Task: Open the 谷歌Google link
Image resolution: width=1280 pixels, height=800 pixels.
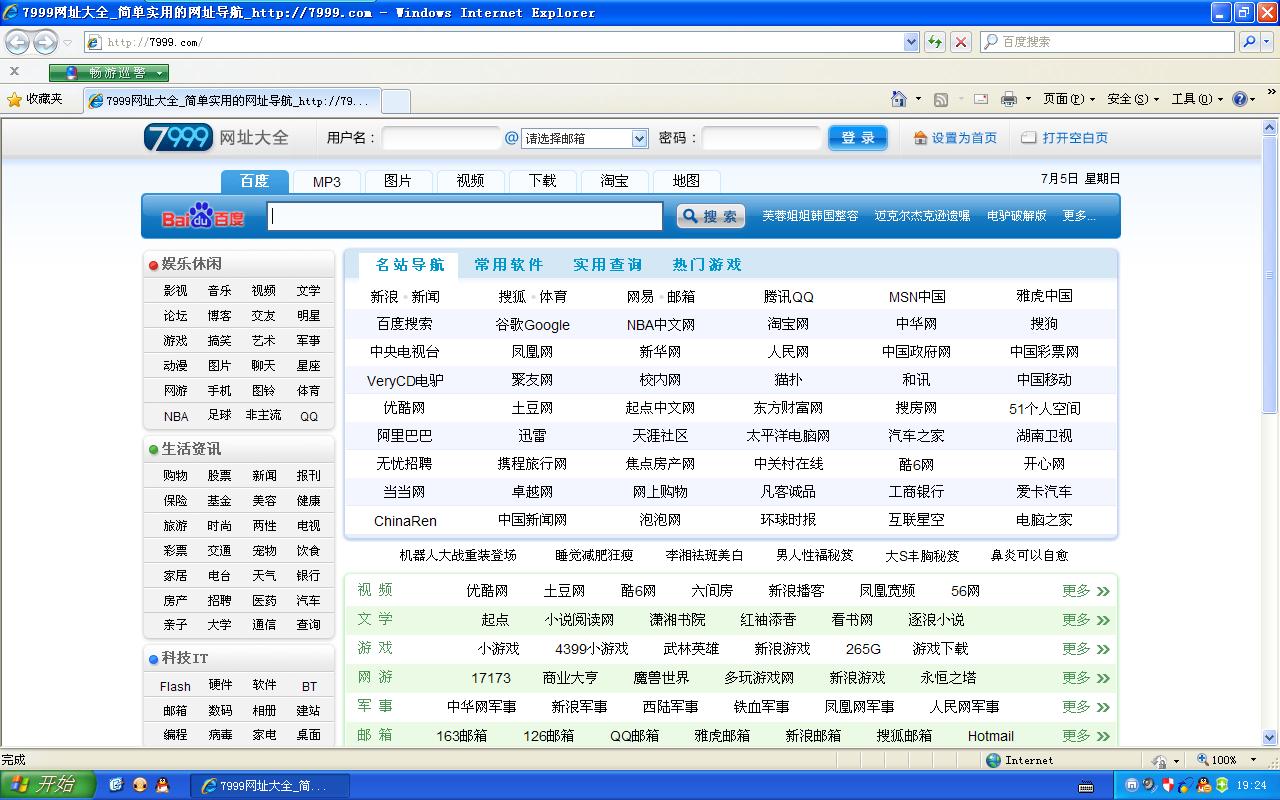Action: [x=532, y=325]
